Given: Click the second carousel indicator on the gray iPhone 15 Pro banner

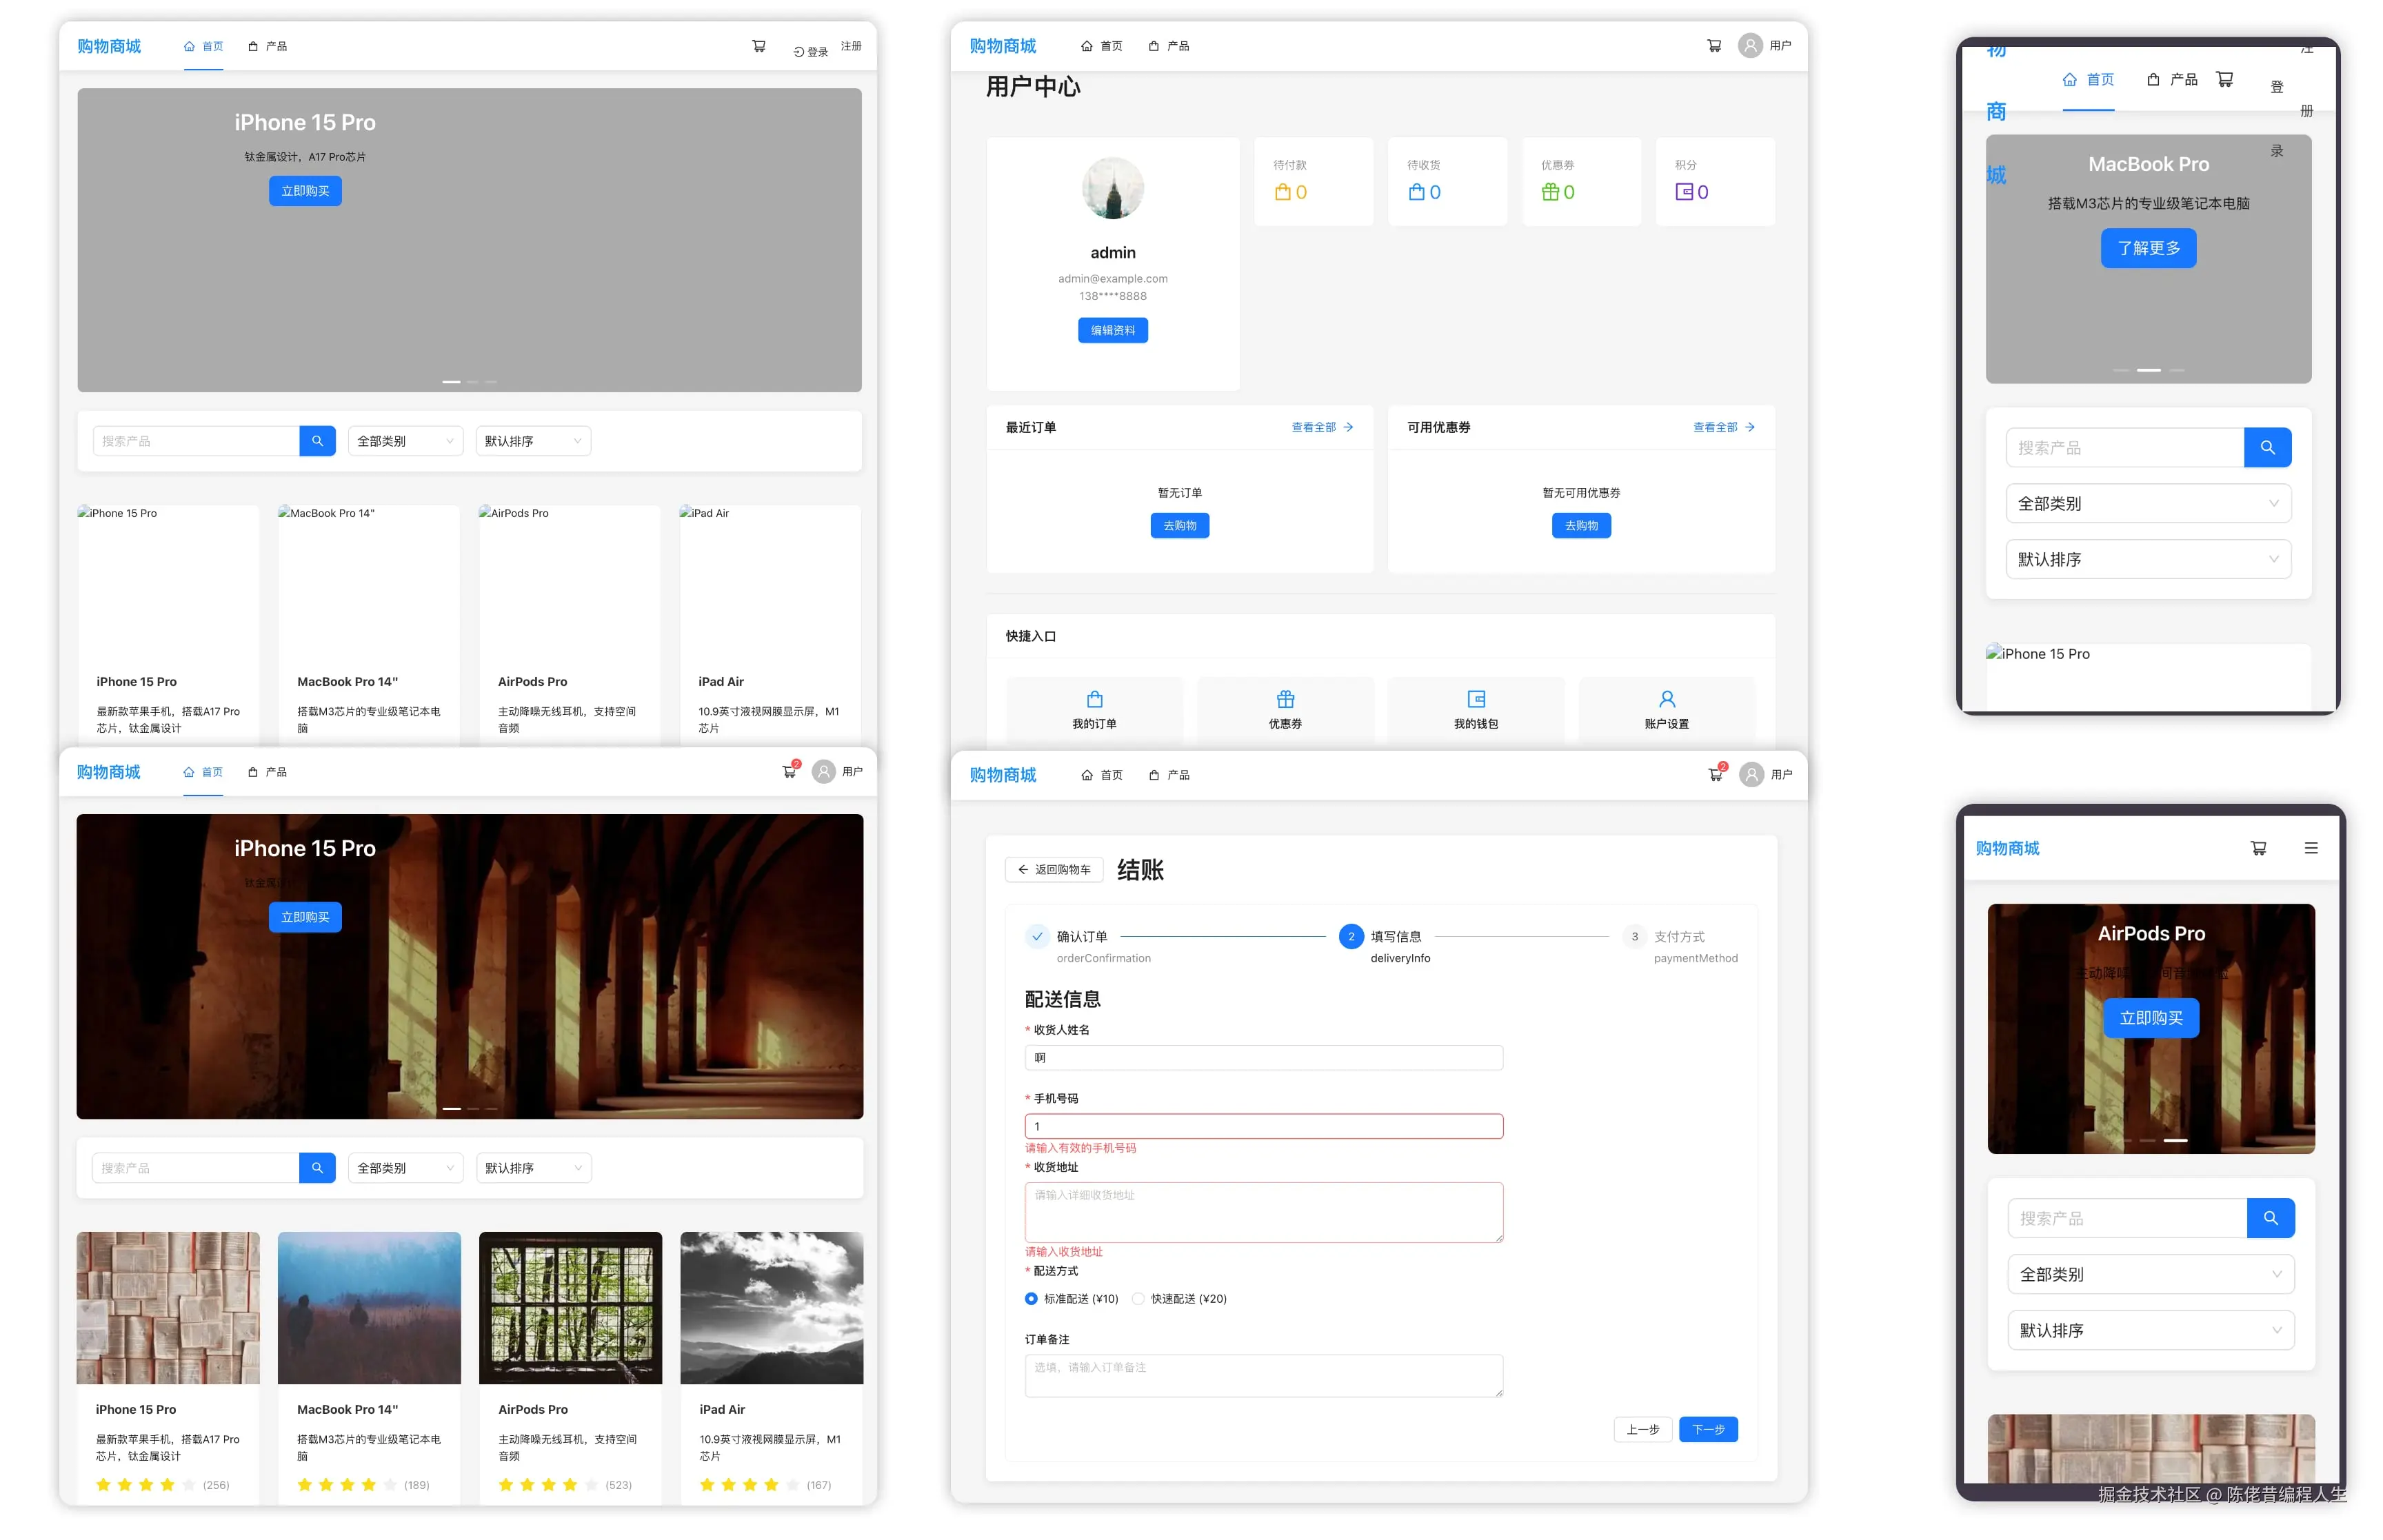Looking at the screenshot, I should click(471, 382).
